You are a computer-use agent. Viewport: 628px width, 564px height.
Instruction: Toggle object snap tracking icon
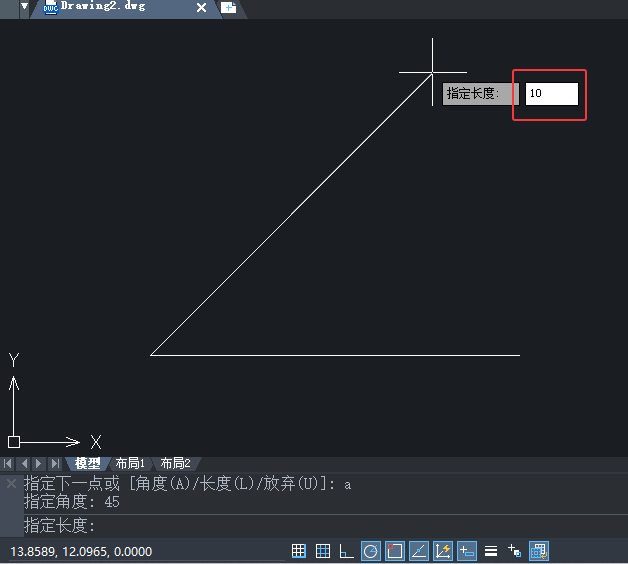coord(419,551)
